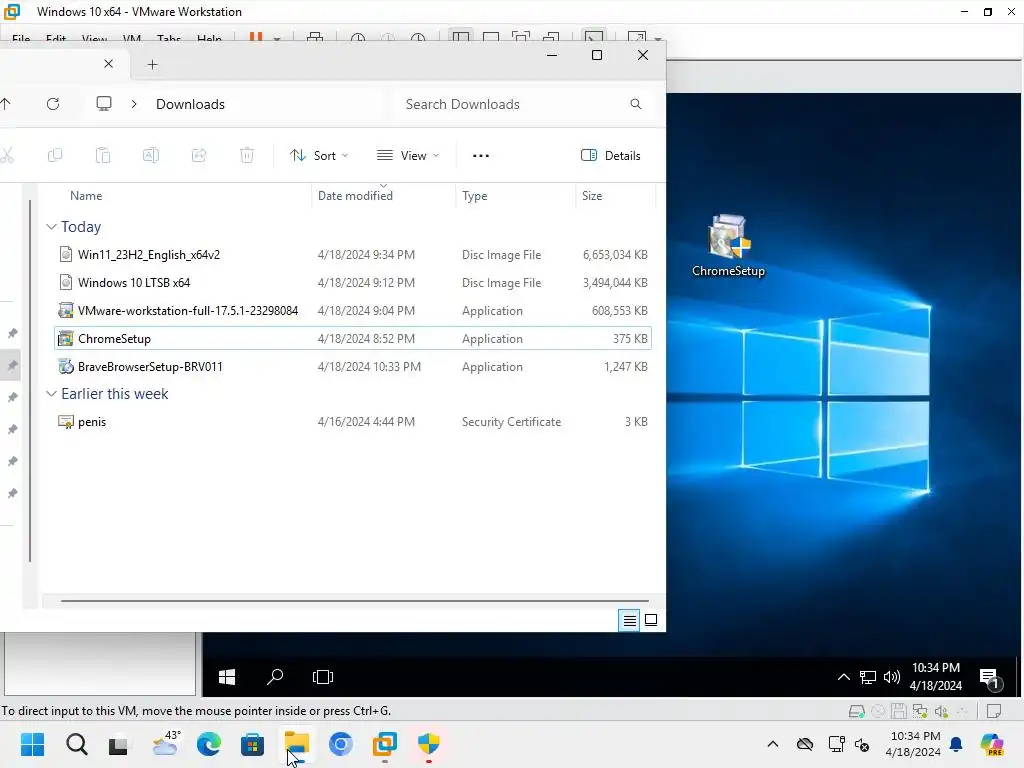
Task: Click Downloads in the address bar
Action: pyautogui.click(x=190, y=104)
